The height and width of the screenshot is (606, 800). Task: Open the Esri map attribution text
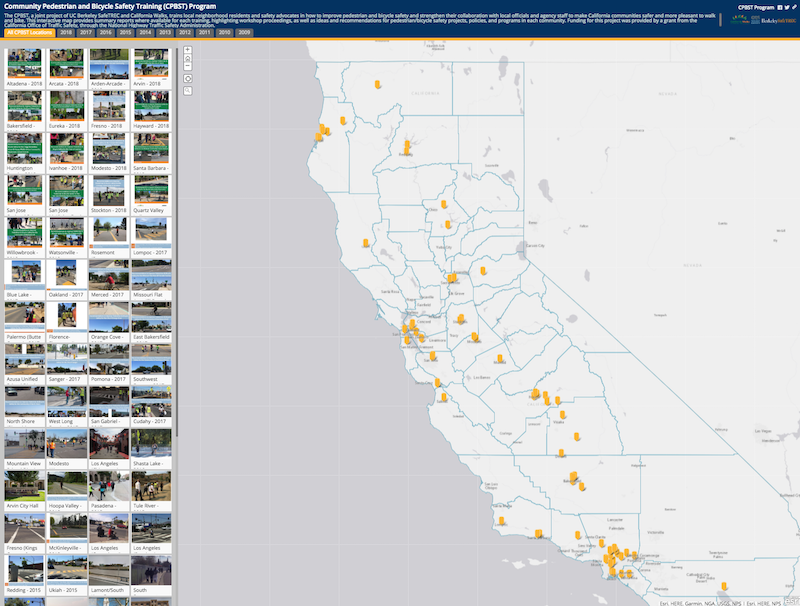point(720,603)
